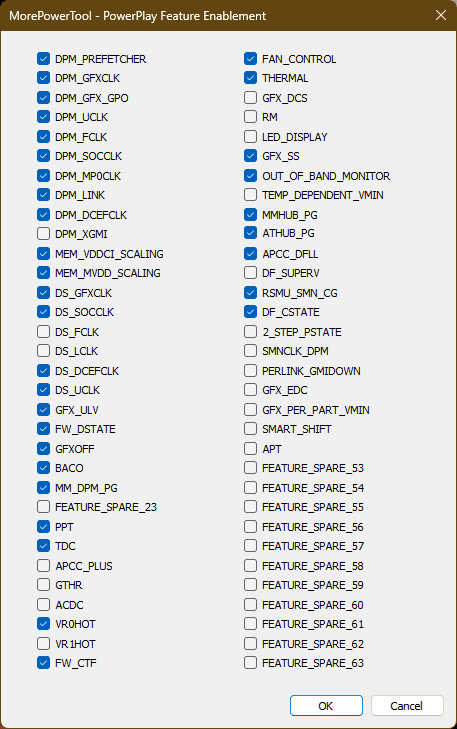The height and width of the screenshot is (729, 457).
Task: Toggle DPM_LINK feature
Action: [43, 195]
